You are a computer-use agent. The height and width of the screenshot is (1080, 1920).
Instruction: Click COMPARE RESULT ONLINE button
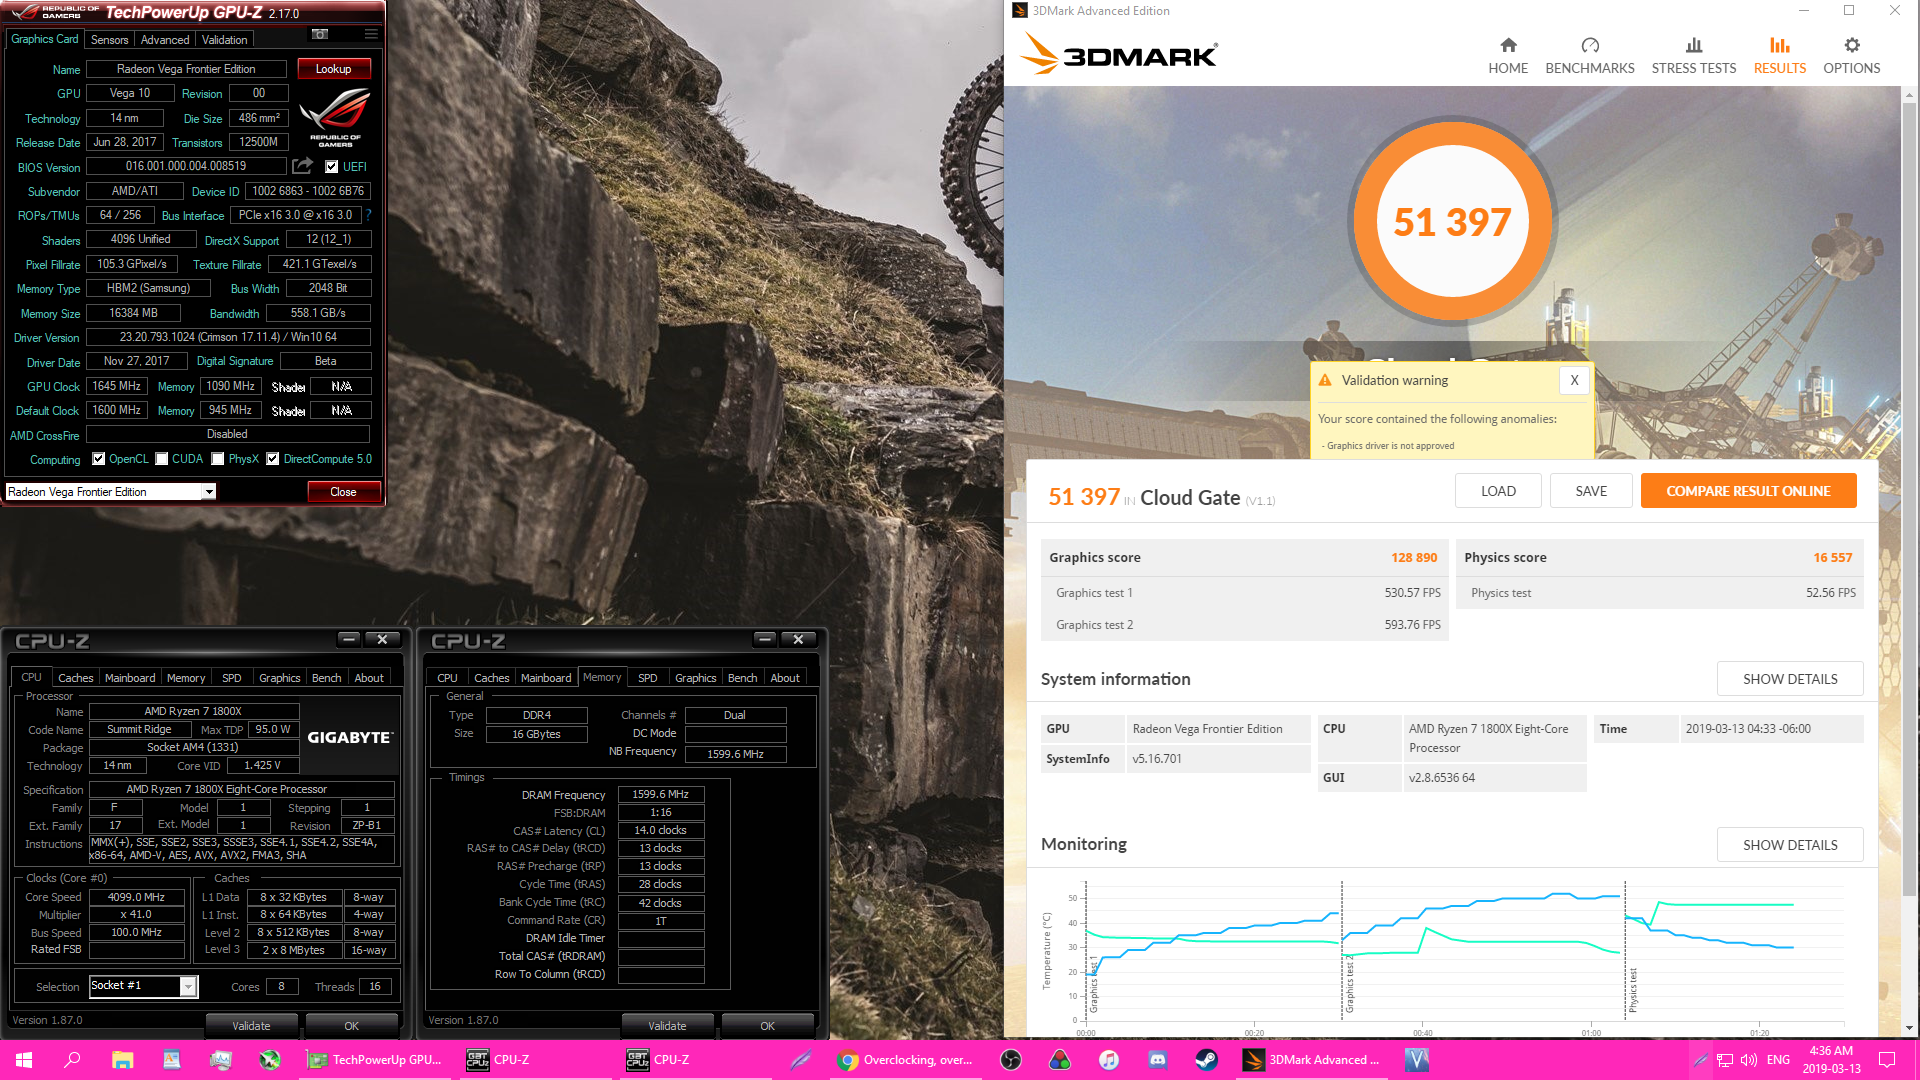(x=1748, y=491)
